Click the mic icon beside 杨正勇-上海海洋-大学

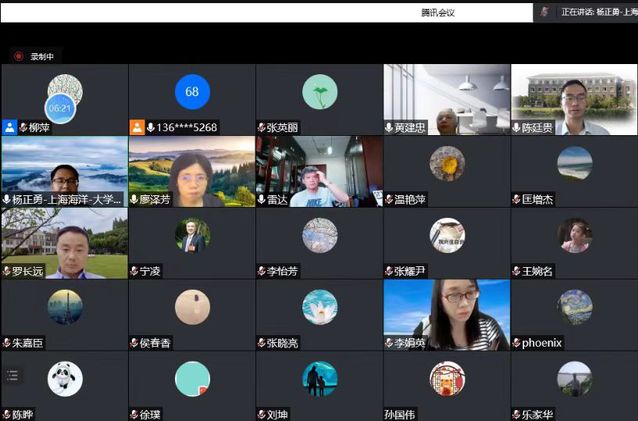7,199
